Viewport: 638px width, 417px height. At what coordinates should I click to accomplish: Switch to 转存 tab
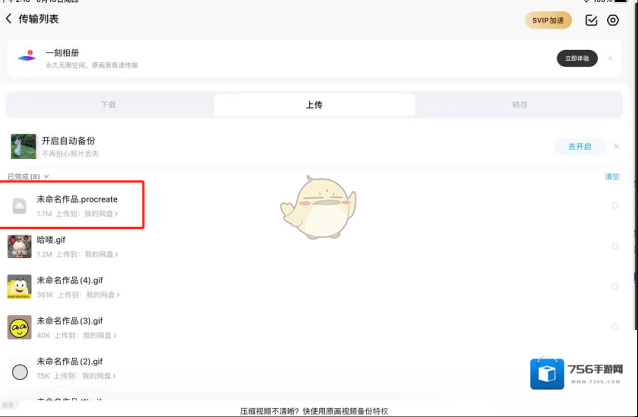(520, 105)
